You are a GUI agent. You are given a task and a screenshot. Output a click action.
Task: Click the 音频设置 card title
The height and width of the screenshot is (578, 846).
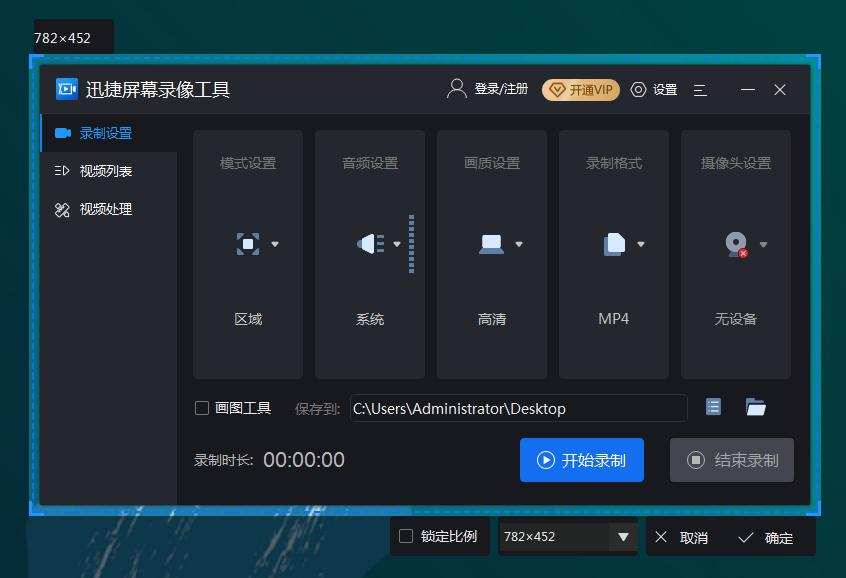coord(370,163)
